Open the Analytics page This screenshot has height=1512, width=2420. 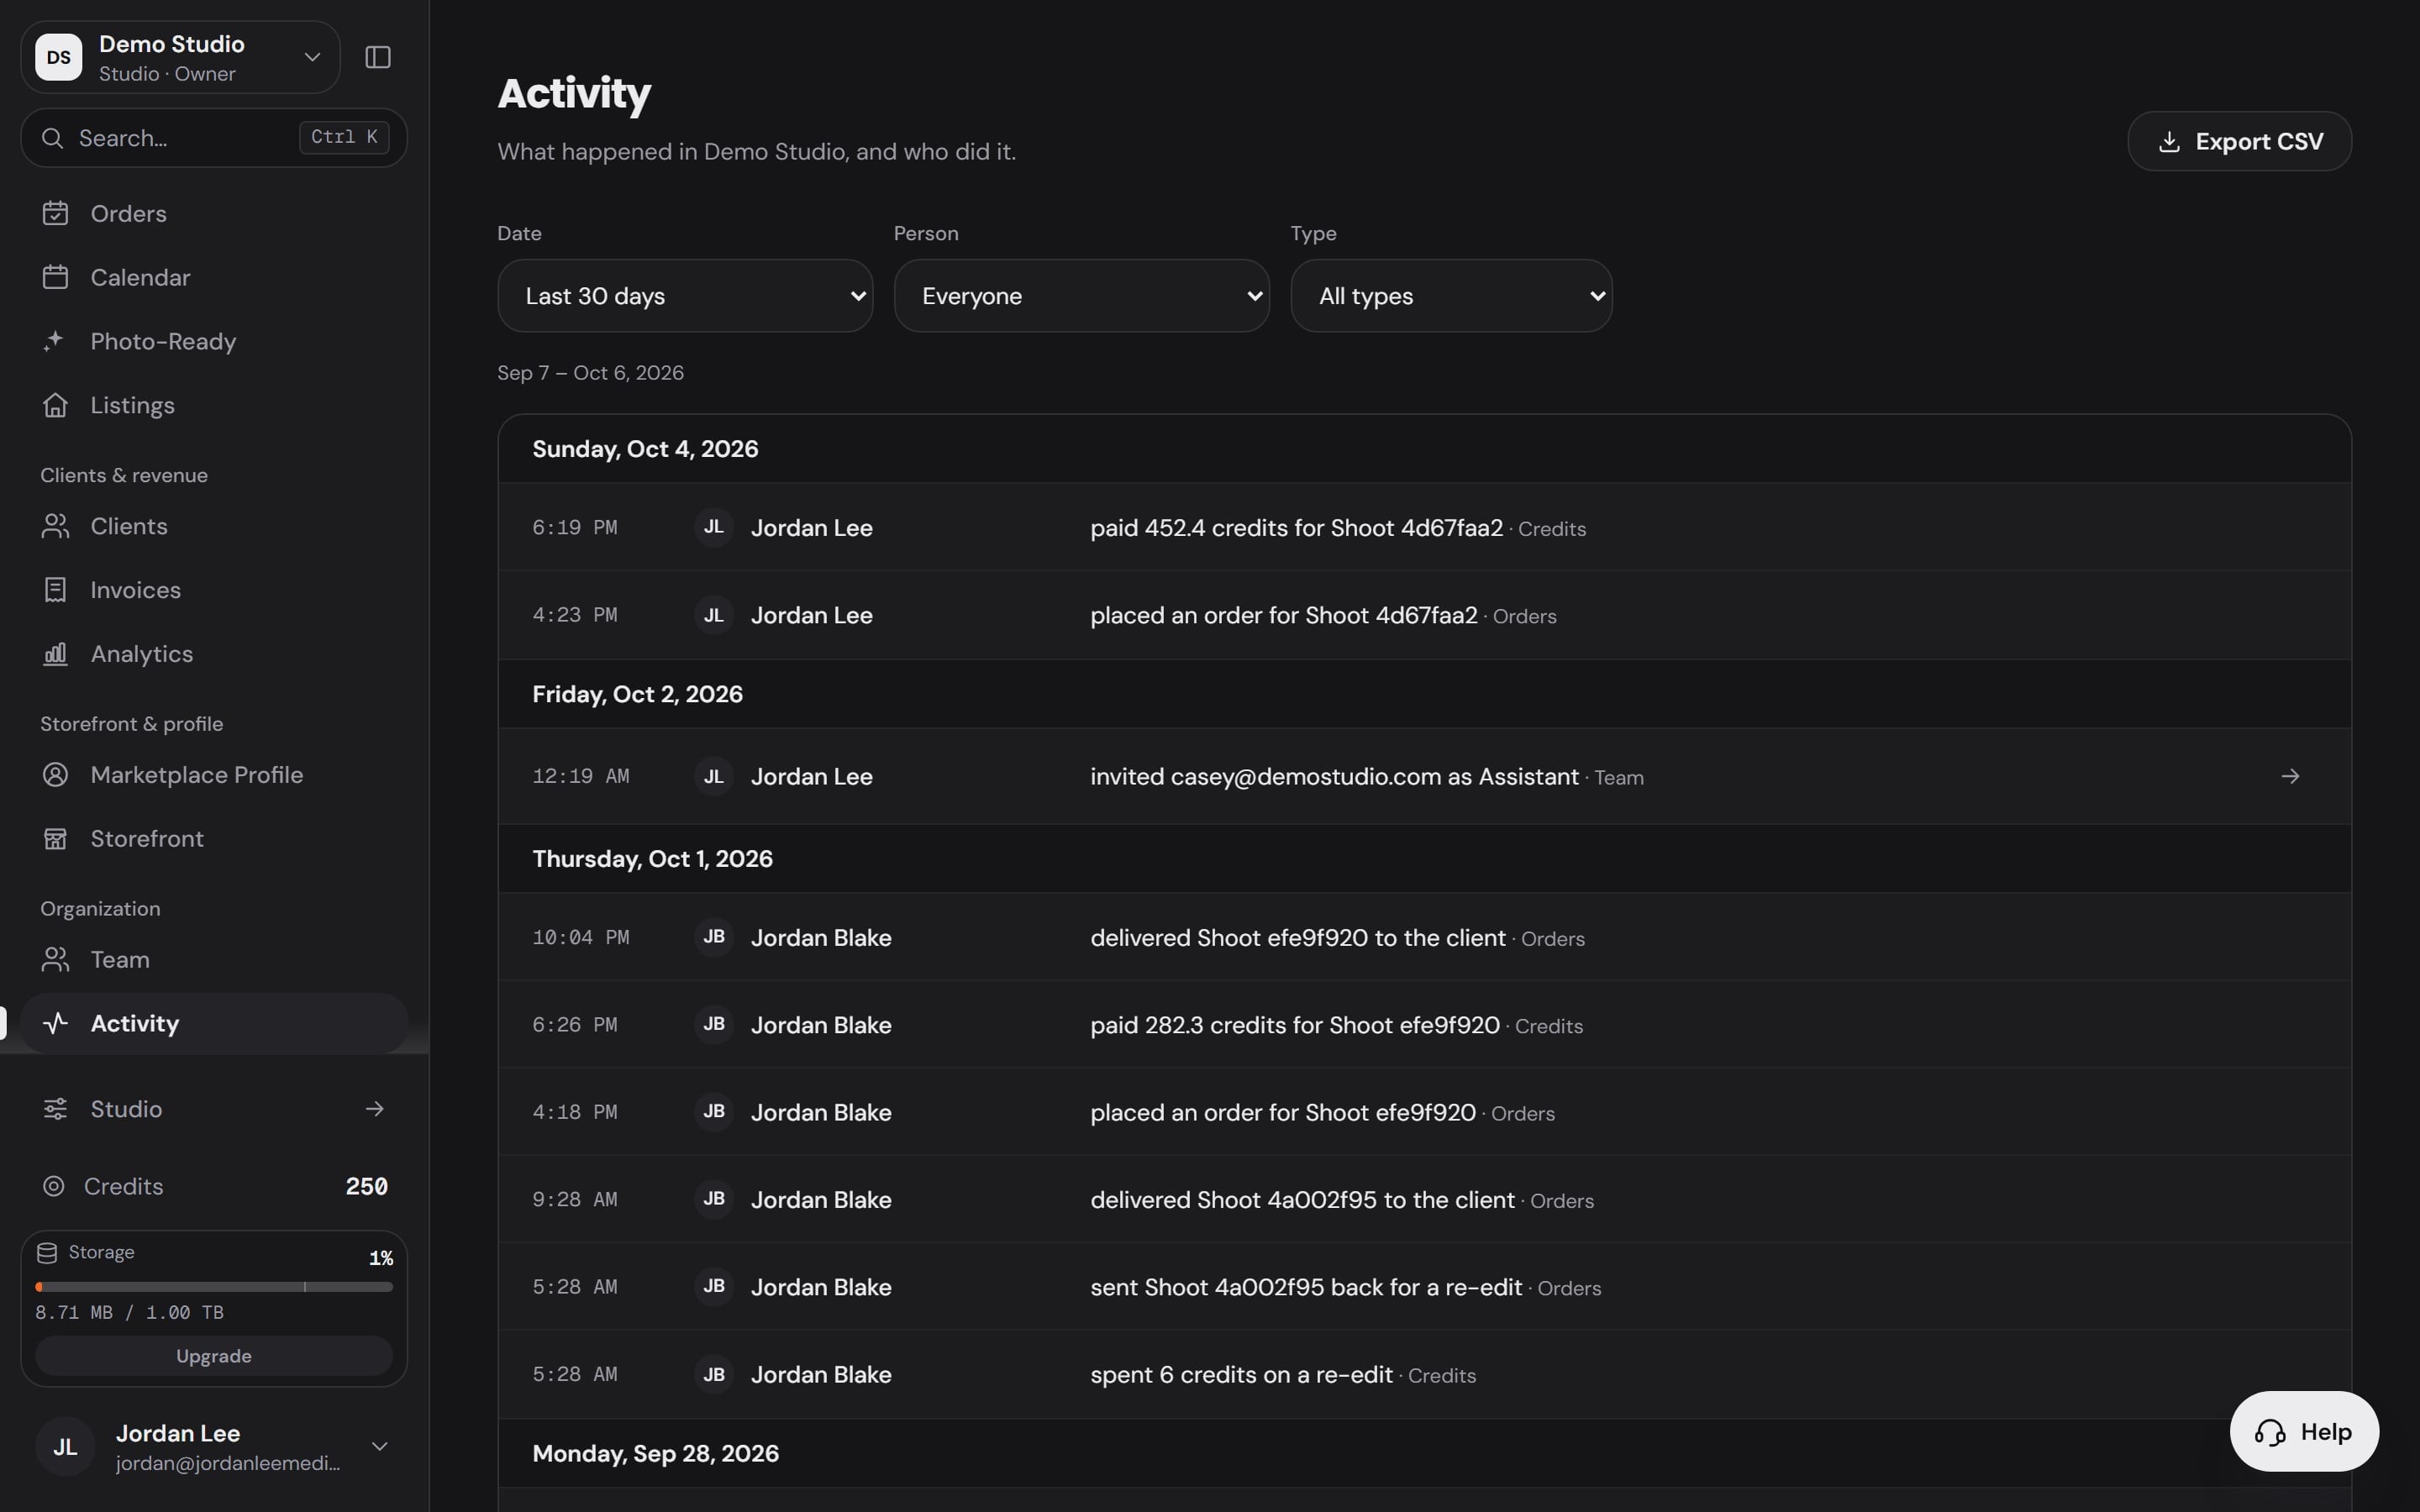[x=214, y=654]
